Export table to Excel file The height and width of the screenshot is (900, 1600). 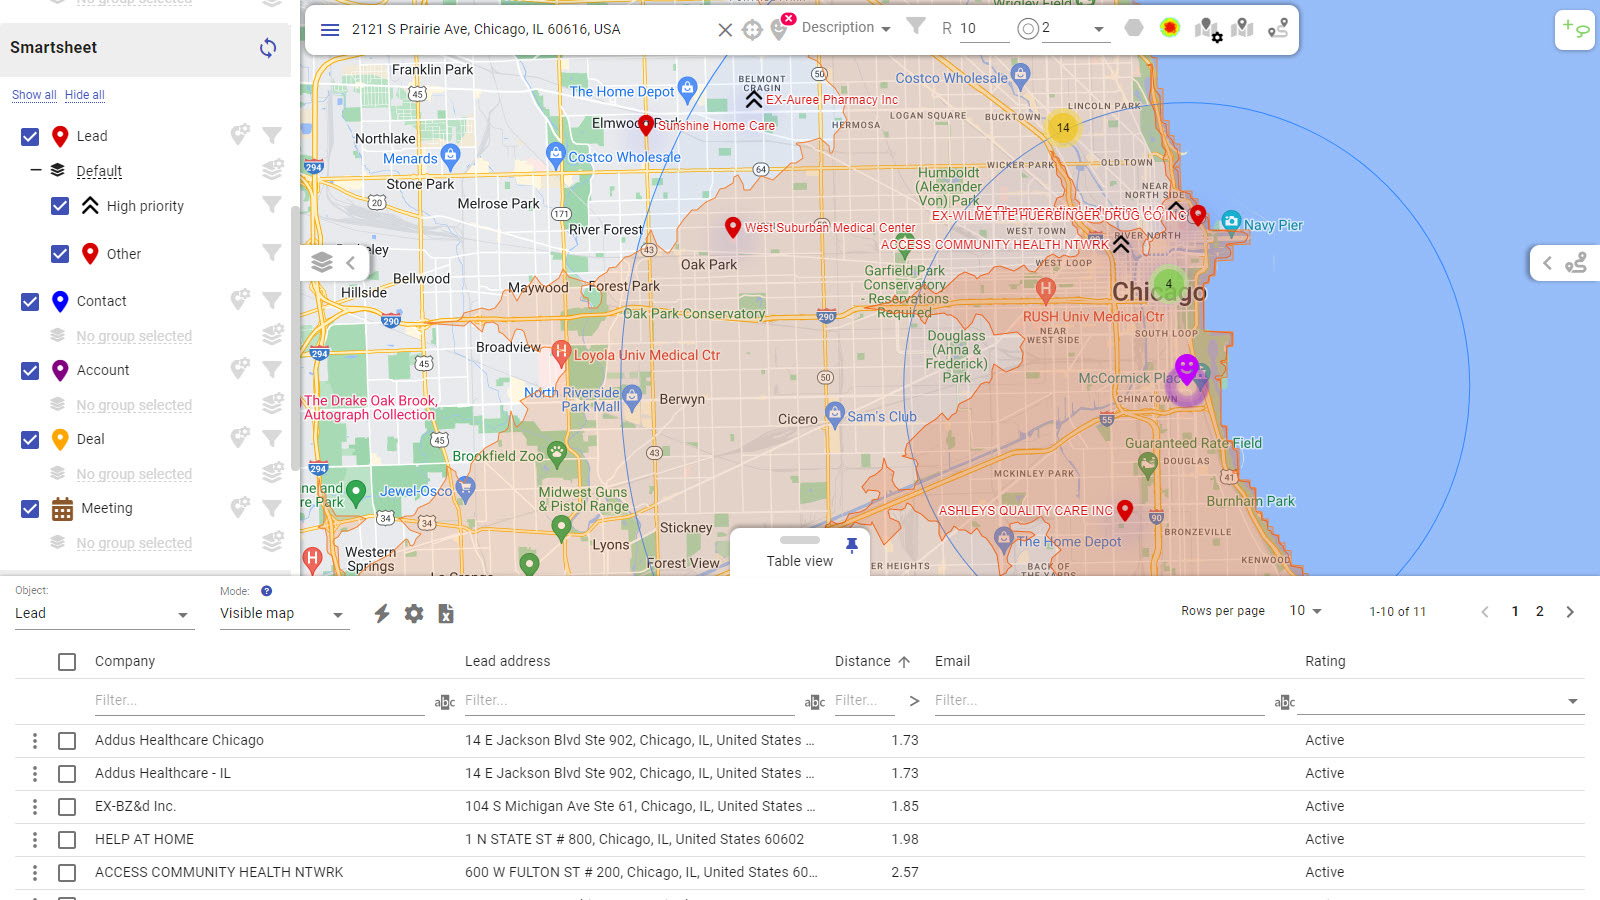[446, 613]
